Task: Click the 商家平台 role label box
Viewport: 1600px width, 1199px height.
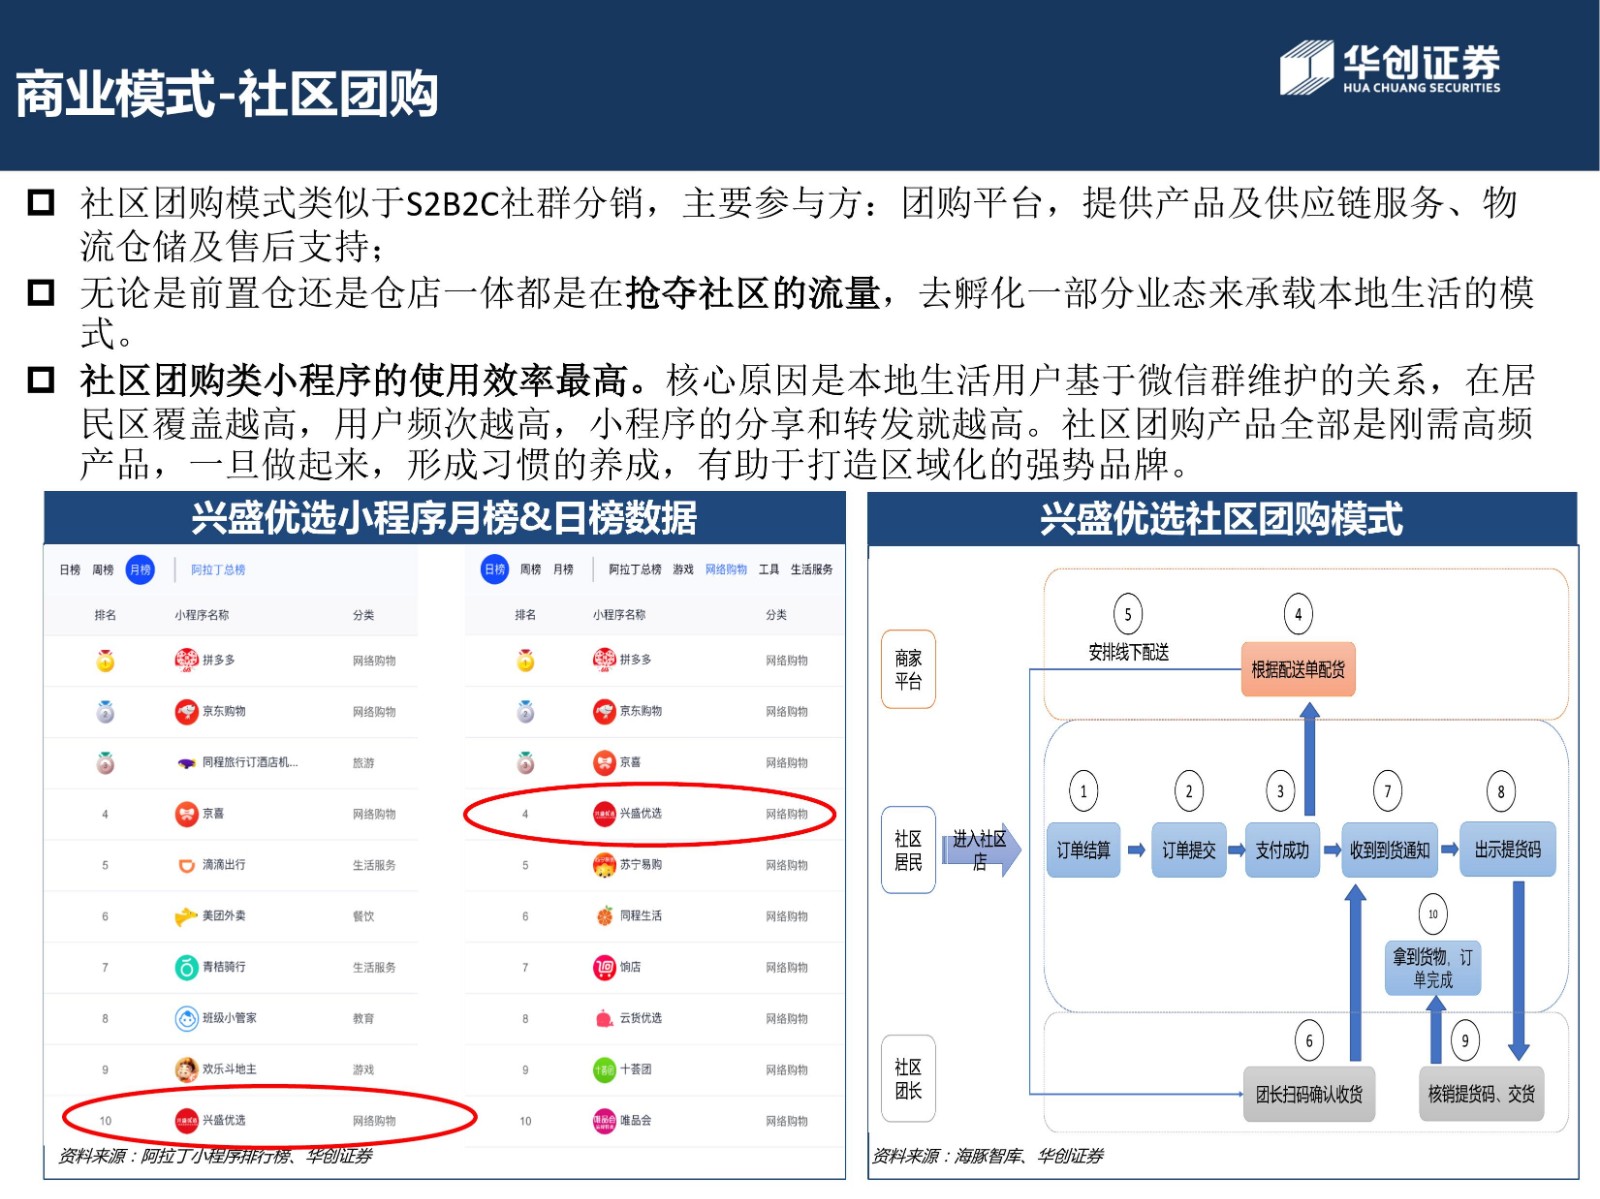Action: coord(908,670)
